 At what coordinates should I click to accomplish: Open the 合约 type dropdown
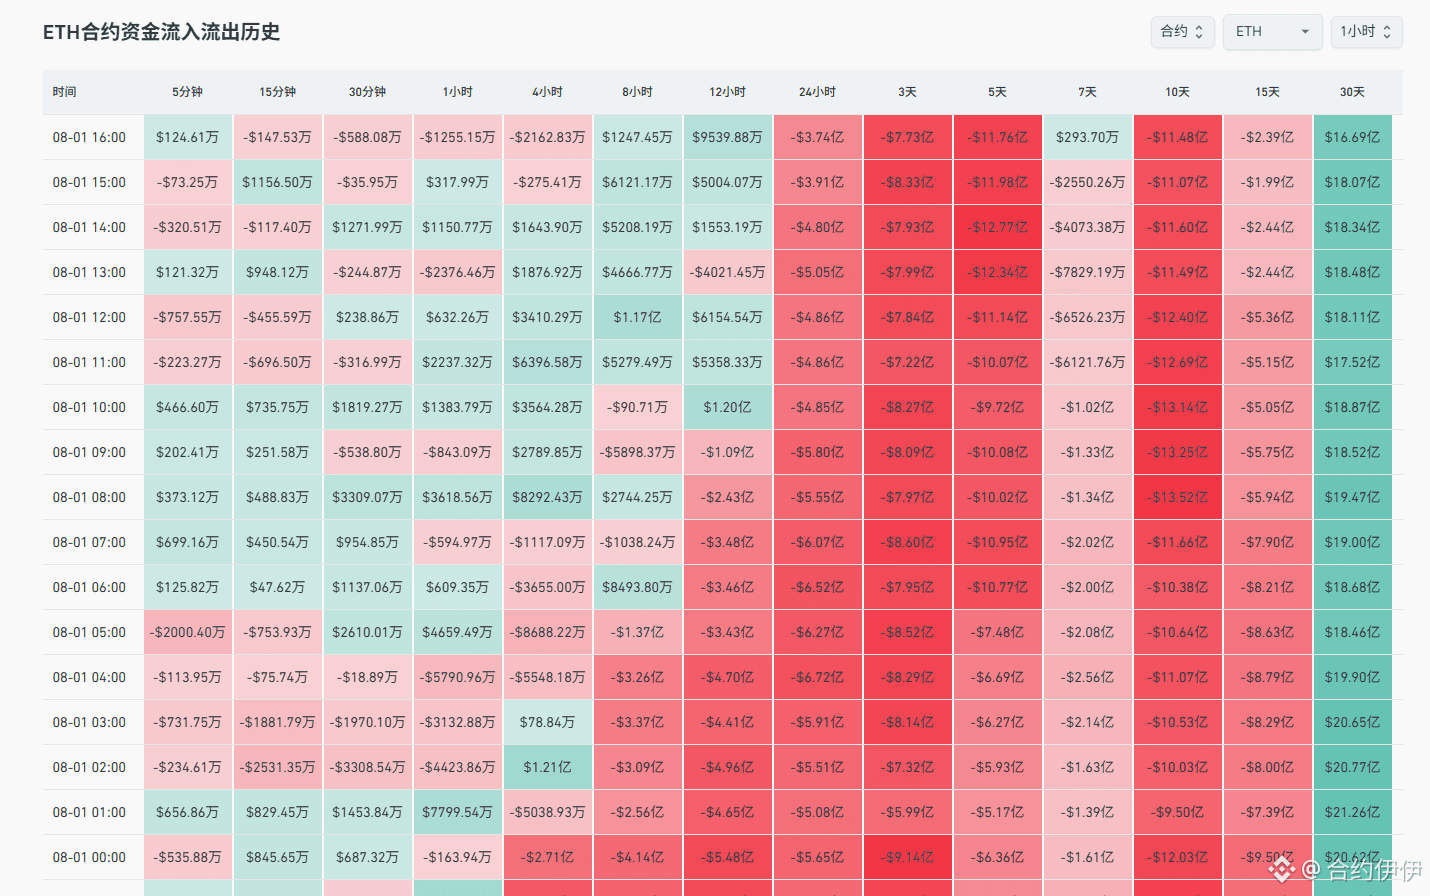pyautogui.click(x=1183, y=32)
